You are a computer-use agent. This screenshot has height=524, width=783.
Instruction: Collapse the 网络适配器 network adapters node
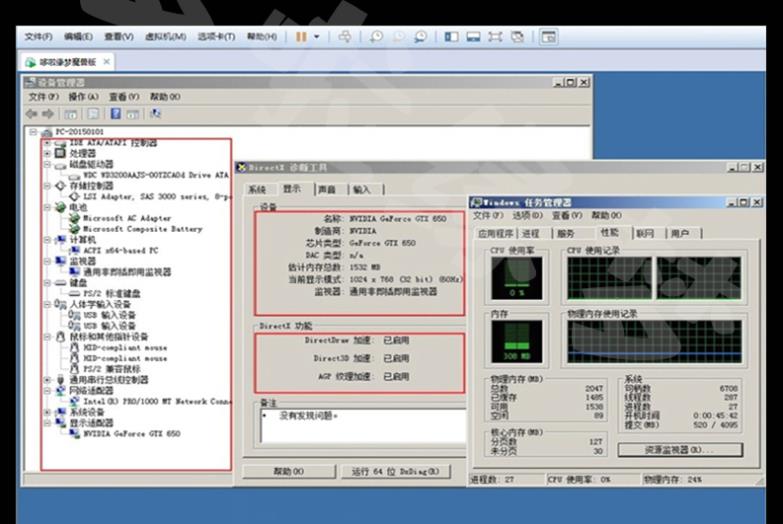[47, 391]
